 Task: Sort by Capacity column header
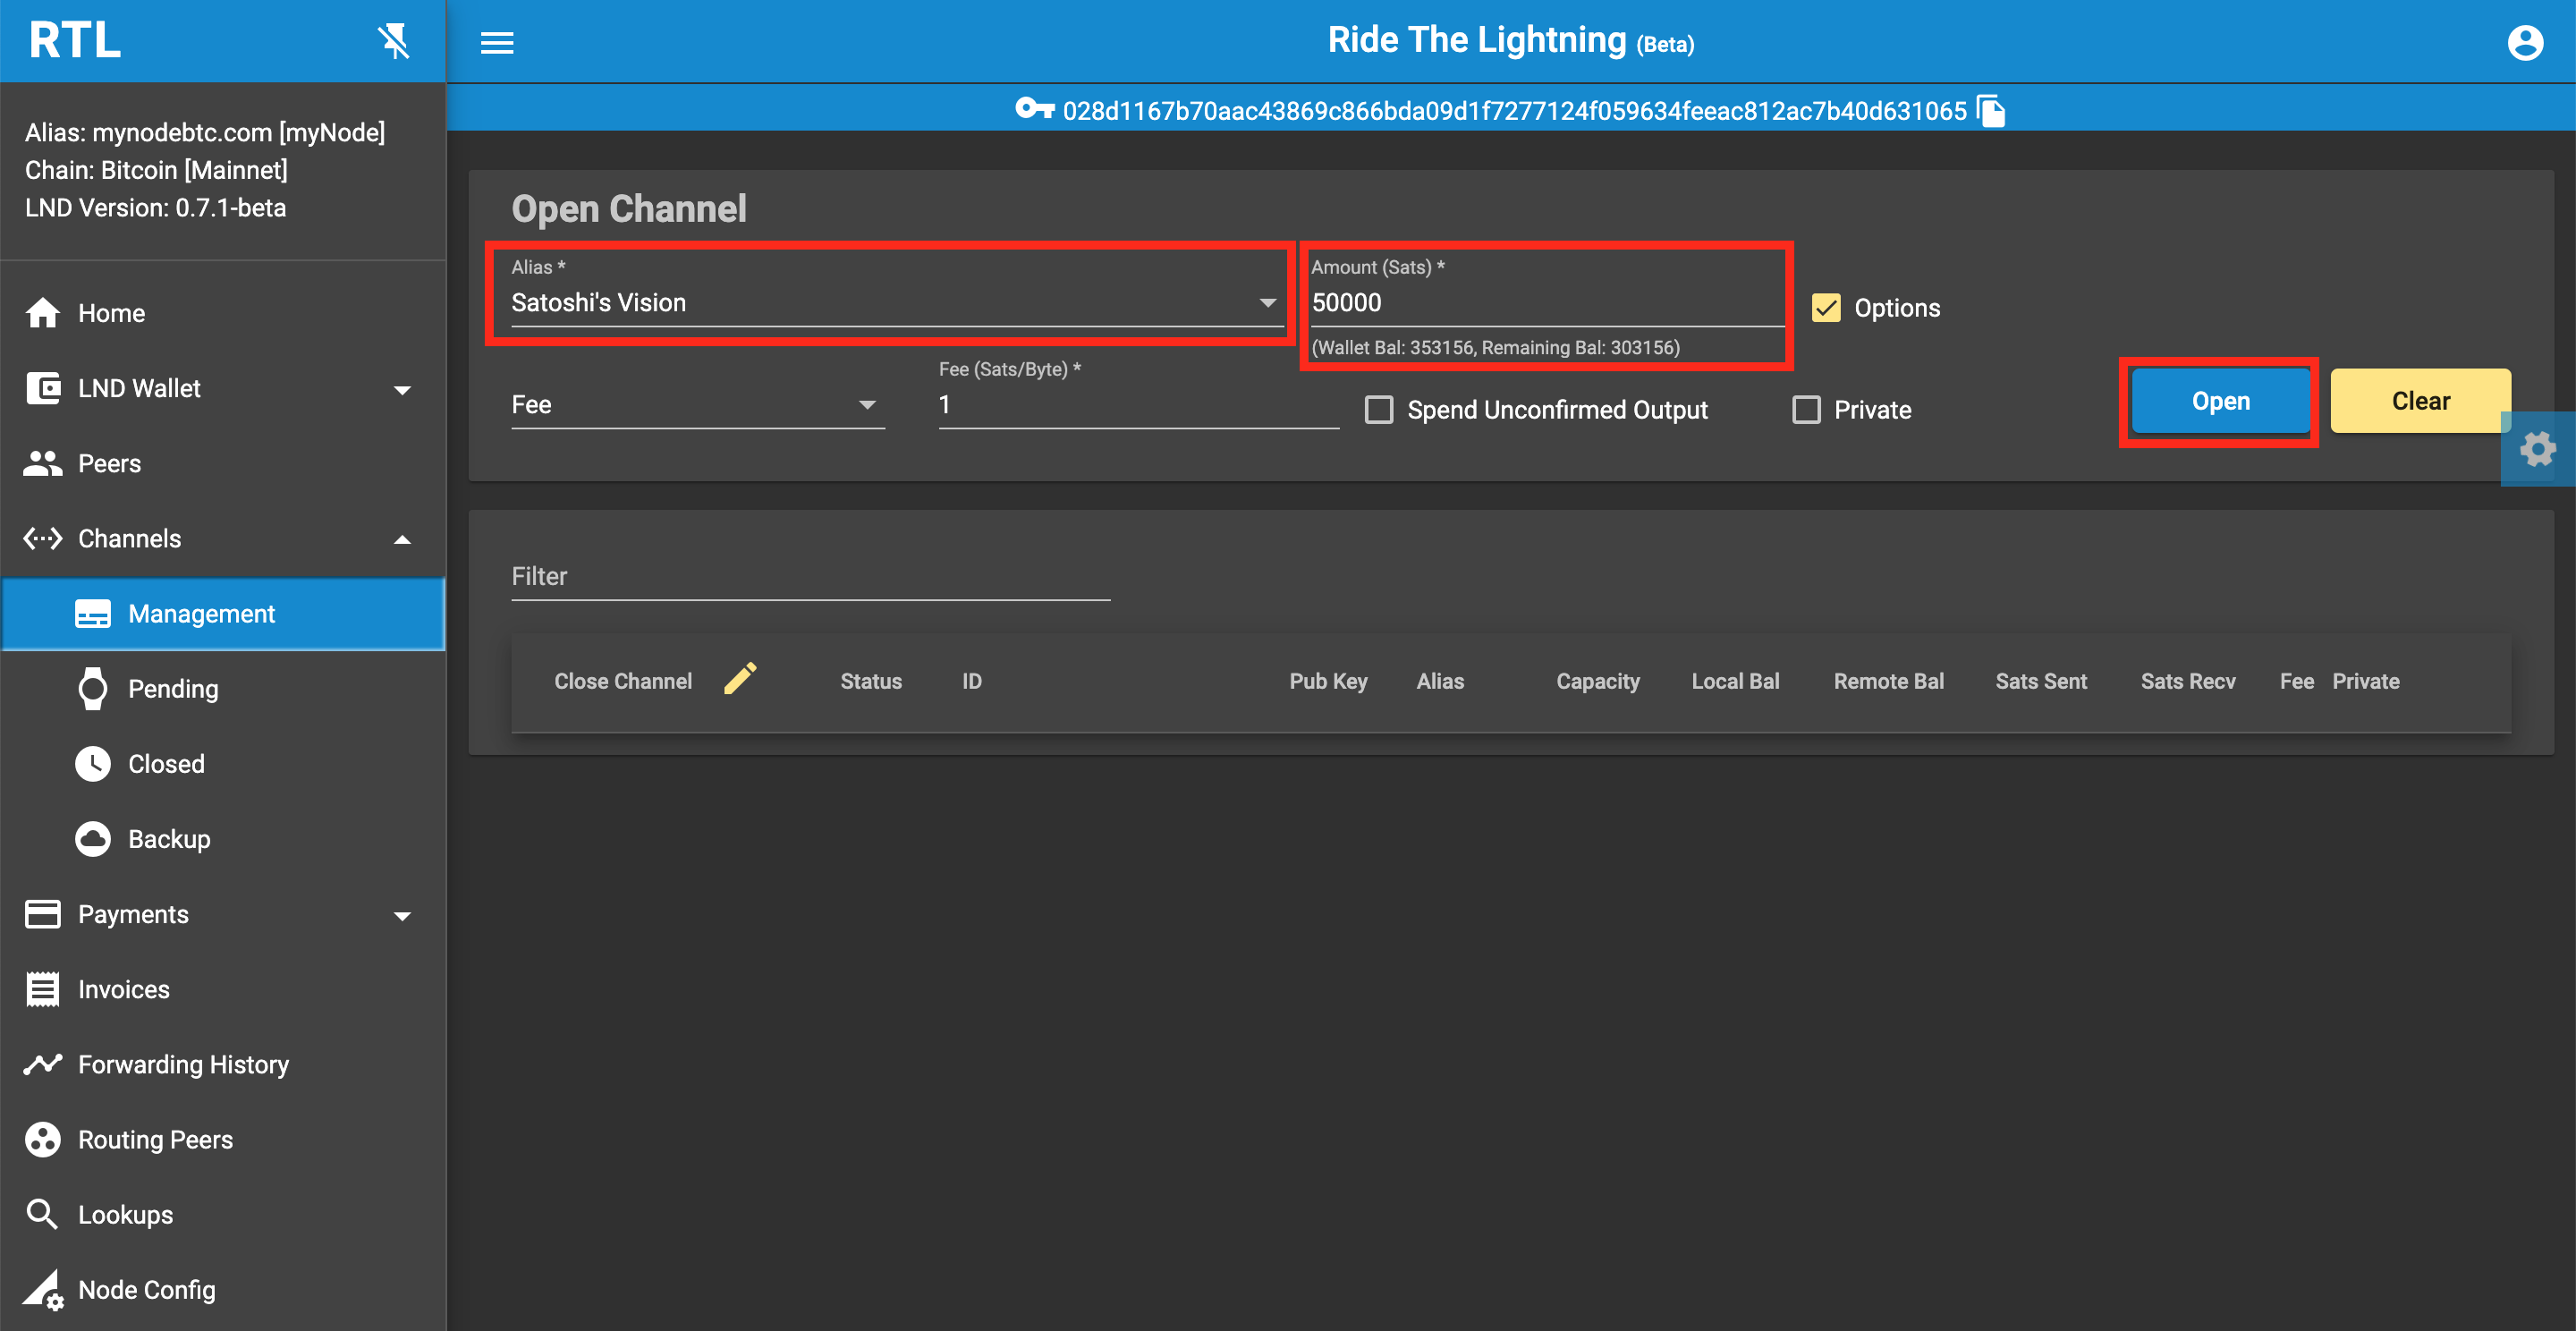pos(1597,681)
